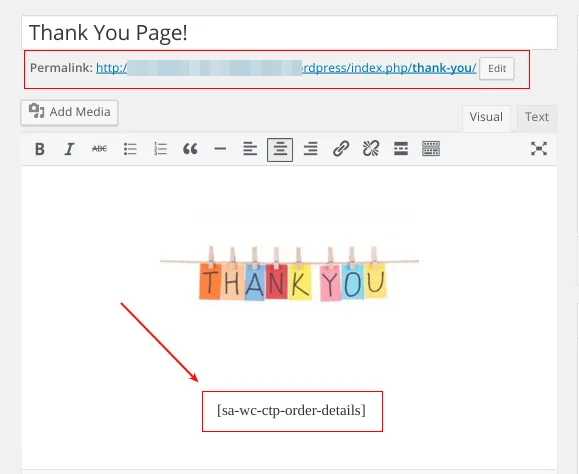Toggle center alignment button
Viewport: 579px width, 474px height.
coord(280,150)
